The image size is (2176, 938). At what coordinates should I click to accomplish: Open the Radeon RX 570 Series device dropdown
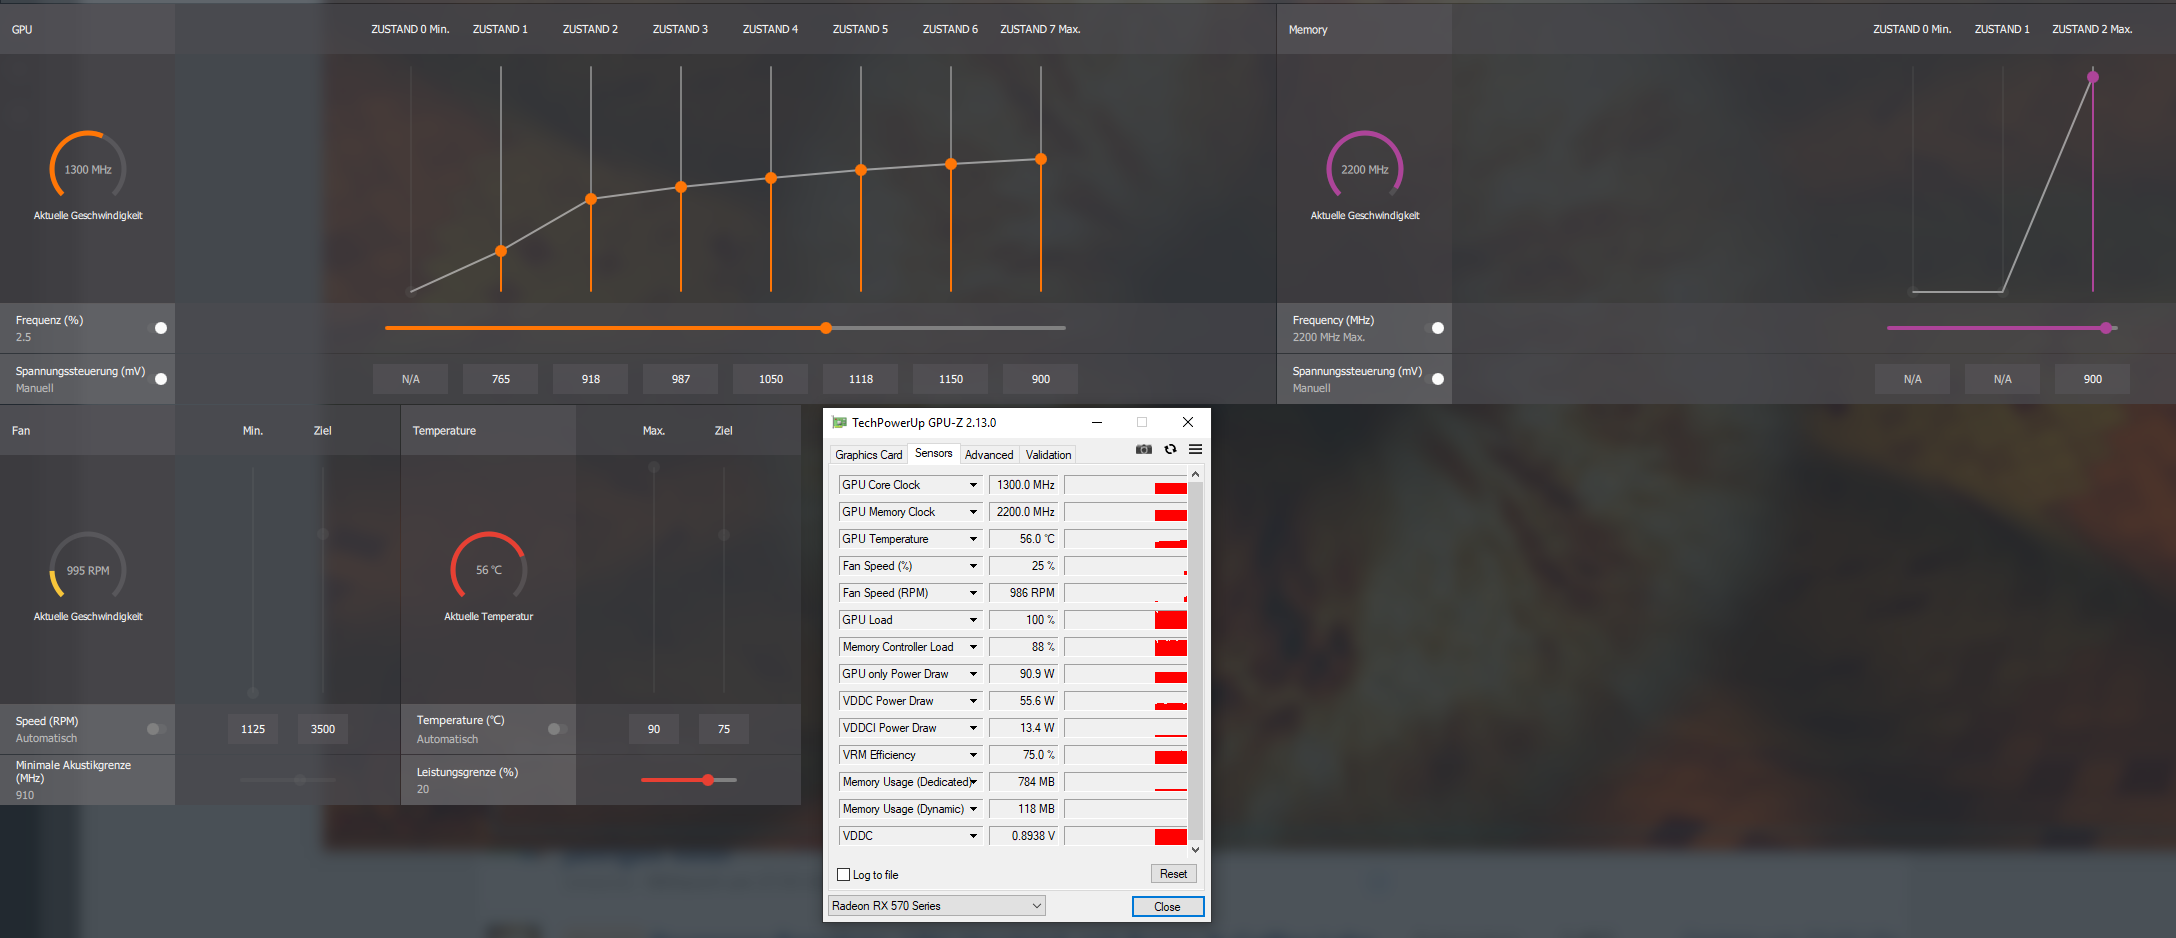937,906
